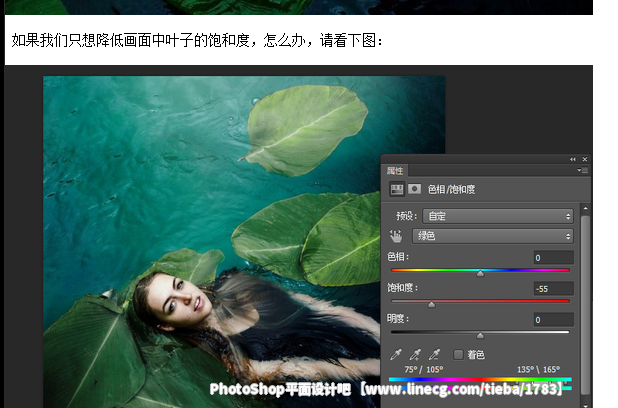The width and height of the screenshot is (618, 408).
Task: Close the Properties panel
Action: pos(585,159)
